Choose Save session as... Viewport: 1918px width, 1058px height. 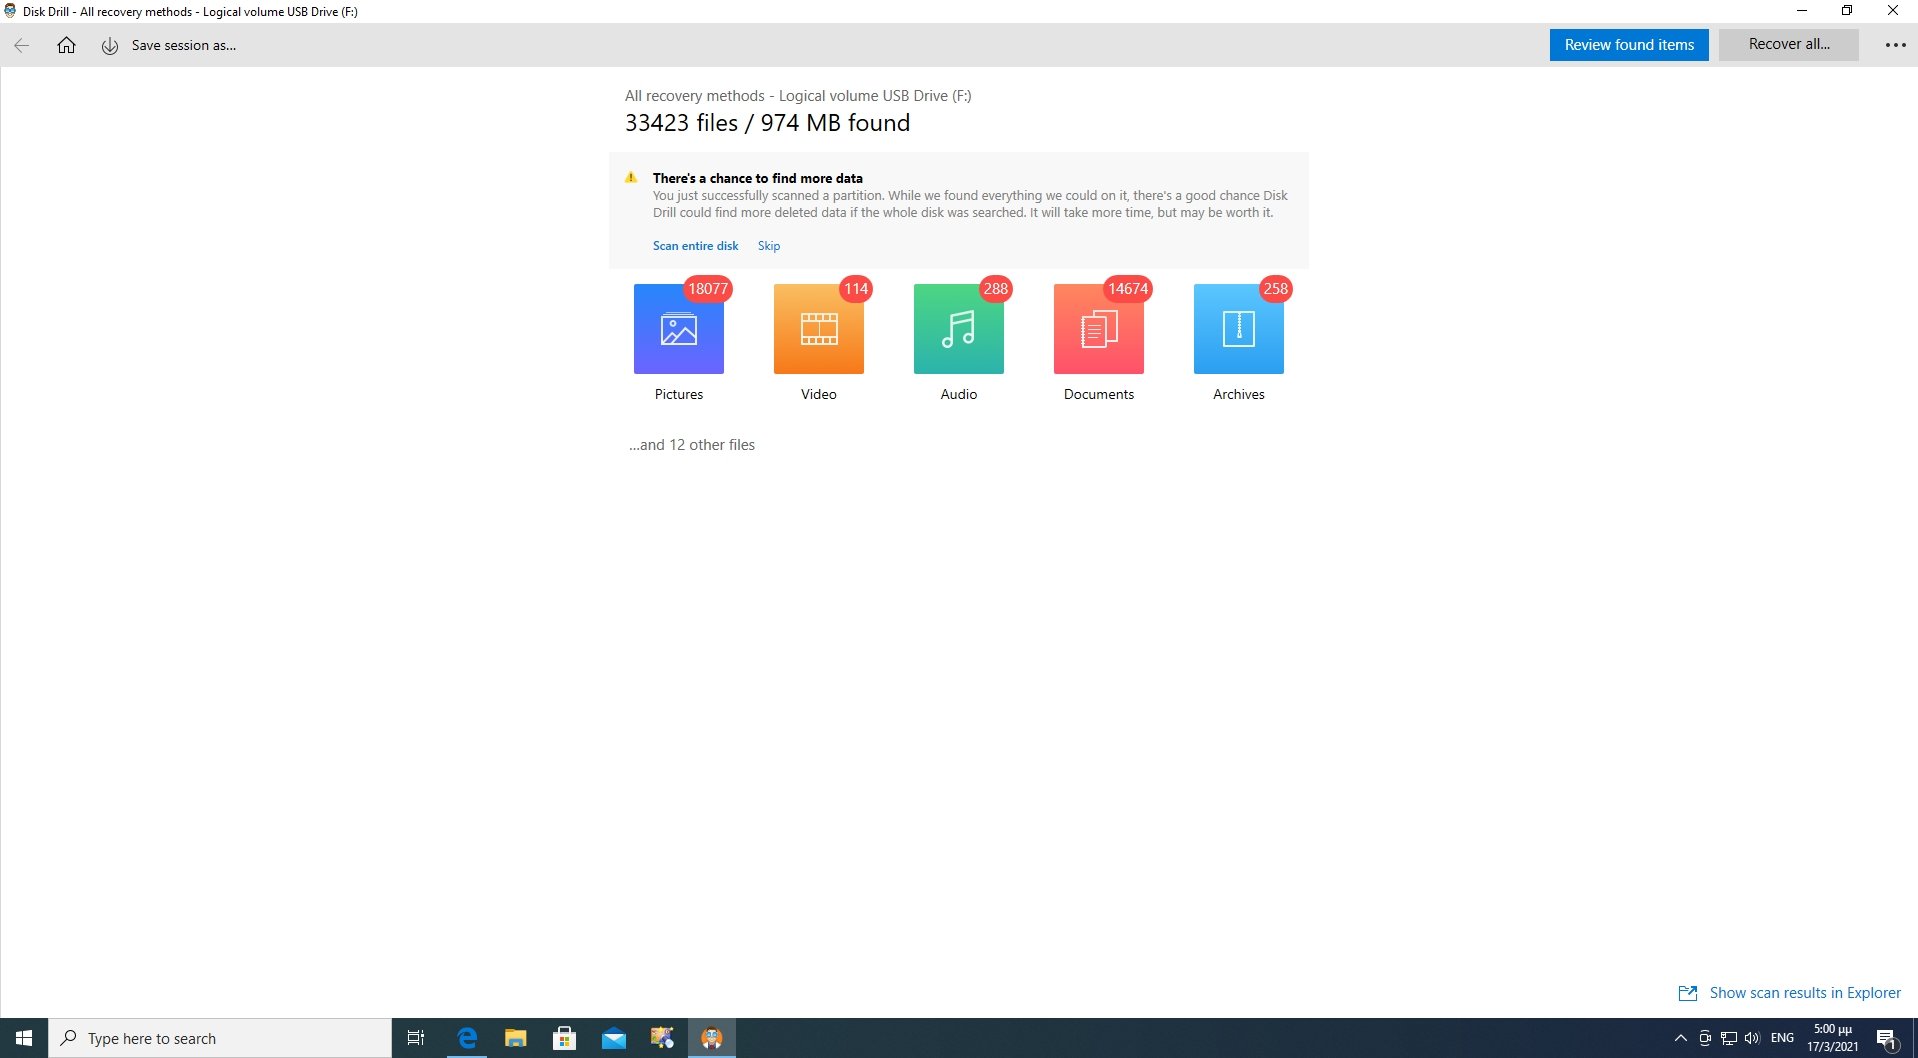(x=184, y=45)
